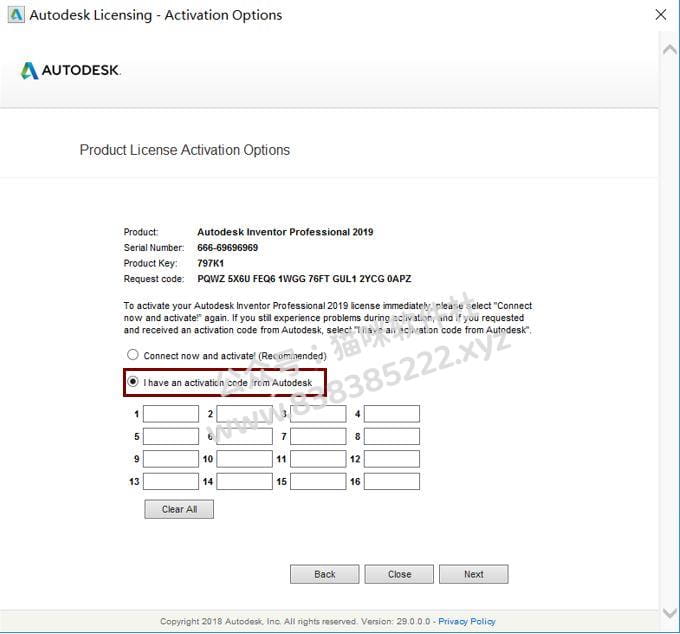Click Autodesk Inventor Professional 2019 product name
680x634 pixels.
(x=285, y=232)
